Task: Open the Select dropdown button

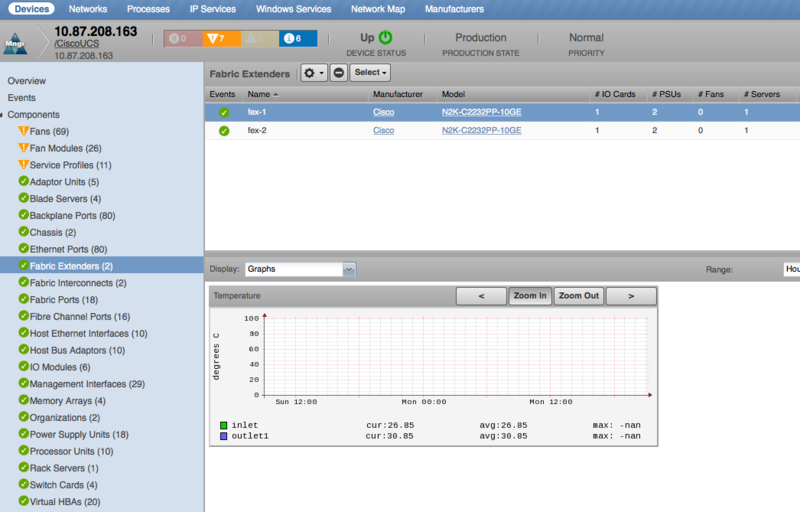Action: (370, 72)
